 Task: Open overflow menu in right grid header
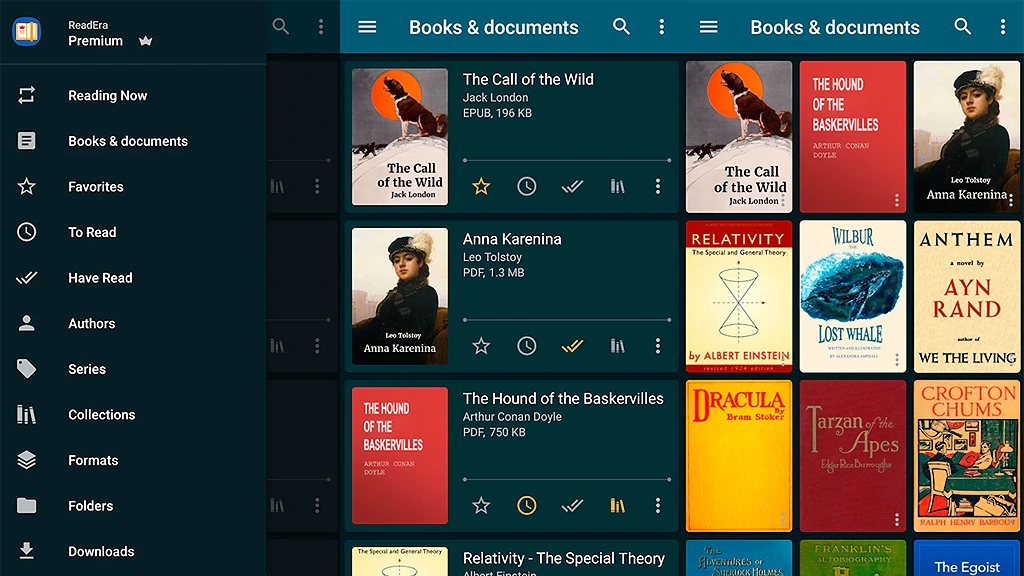click(x=1003, y=27)
